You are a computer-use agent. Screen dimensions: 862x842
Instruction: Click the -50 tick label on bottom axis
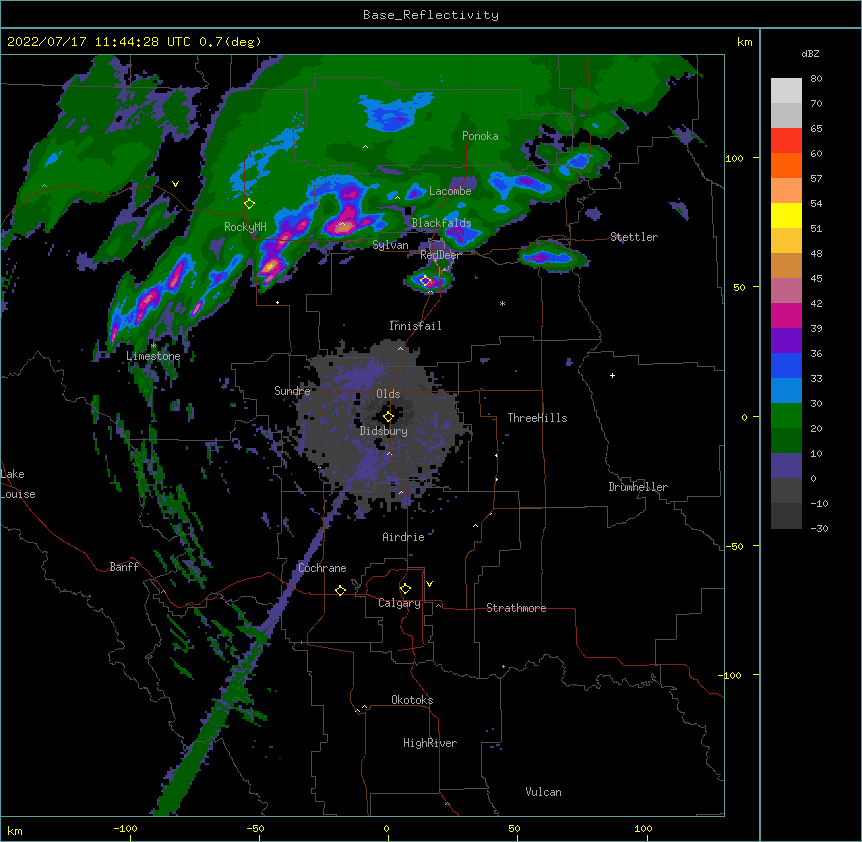255,829
